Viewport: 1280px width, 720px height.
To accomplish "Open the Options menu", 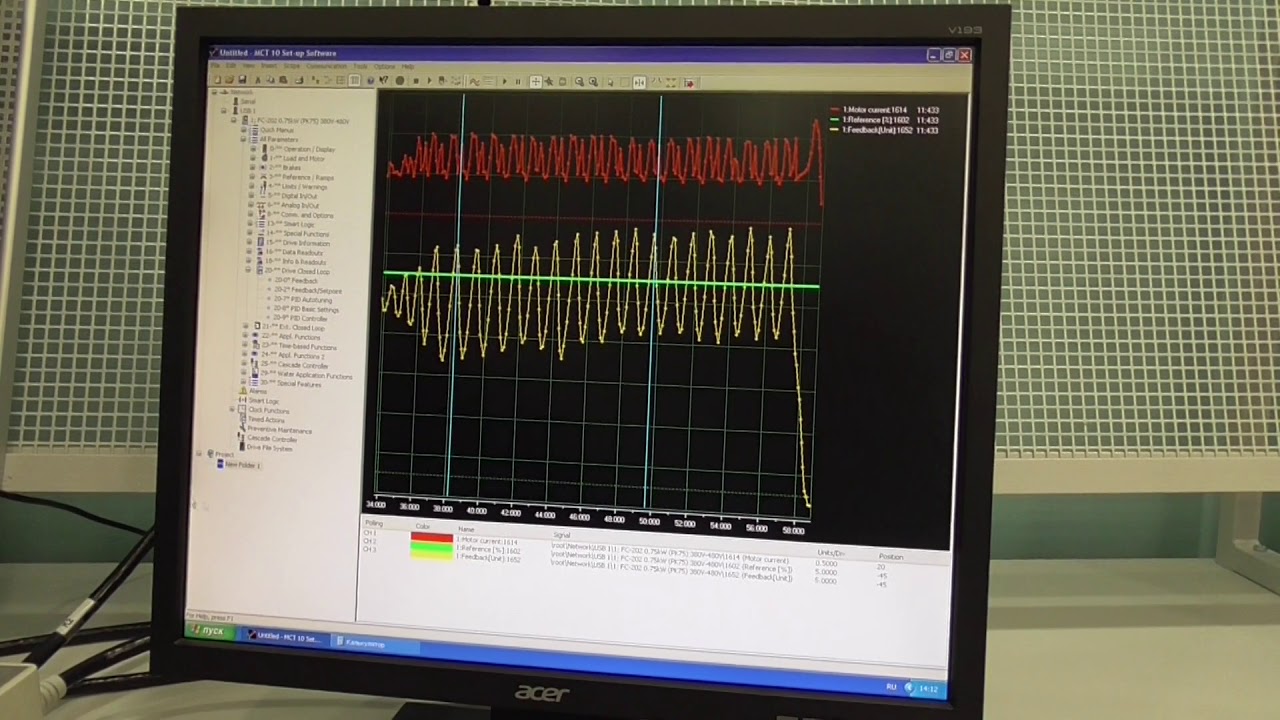I will pos(384,67).
